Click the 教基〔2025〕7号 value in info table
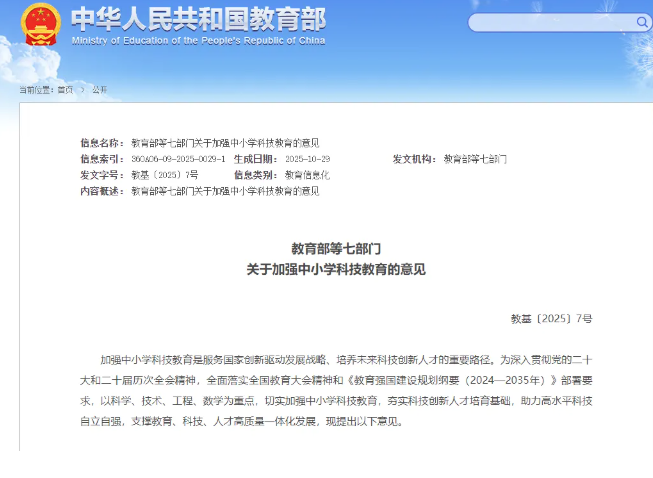Viewport: 653px width, 478px height. point(165,174)
